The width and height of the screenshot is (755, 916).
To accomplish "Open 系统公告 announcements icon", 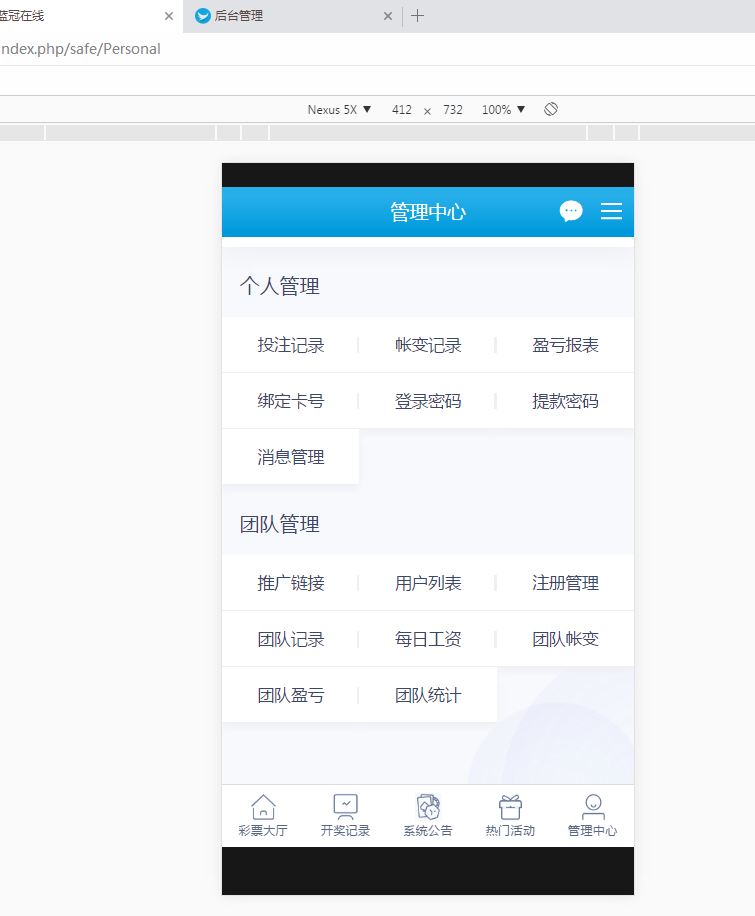I will [x=428, y=816].
